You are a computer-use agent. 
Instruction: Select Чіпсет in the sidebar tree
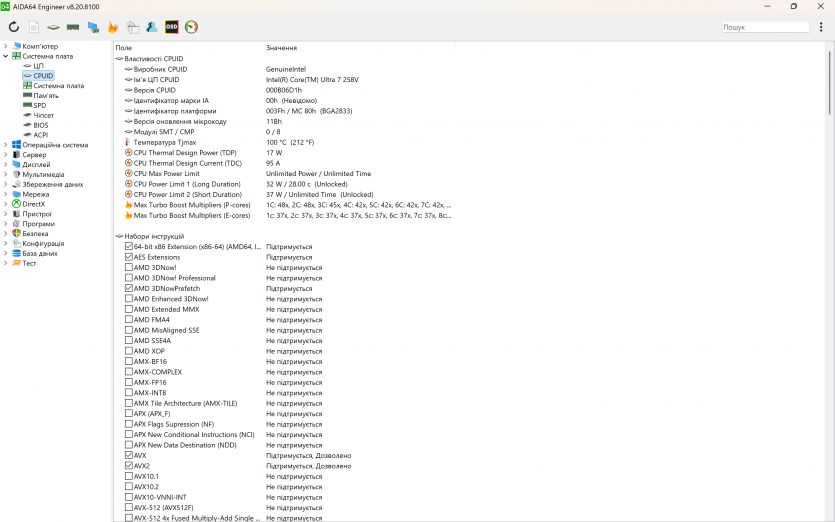coord(43,115)
